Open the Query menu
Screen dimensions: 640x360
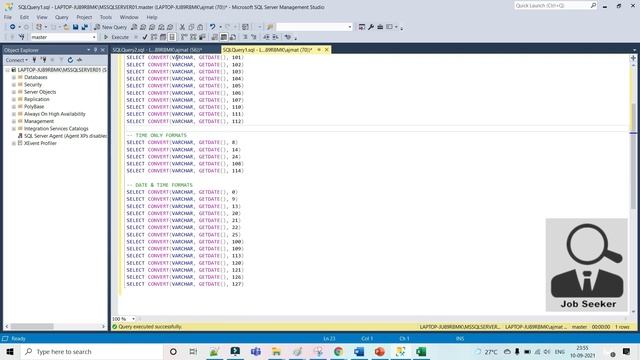click(x=62, y=17)
